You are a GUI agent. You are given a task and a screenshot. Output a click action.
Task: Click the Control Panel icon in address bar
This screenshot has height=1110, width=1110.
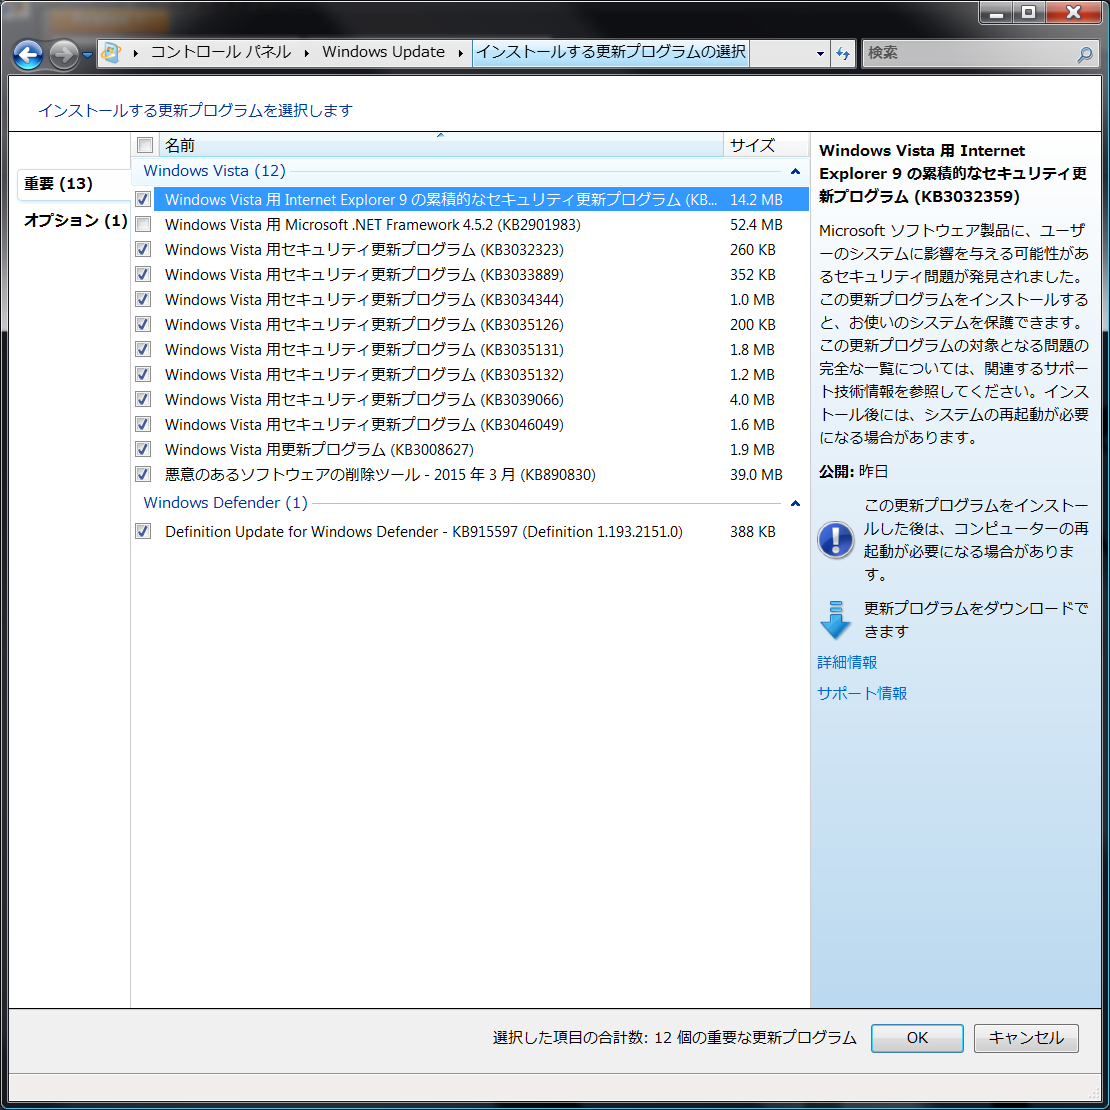point(111,52)
